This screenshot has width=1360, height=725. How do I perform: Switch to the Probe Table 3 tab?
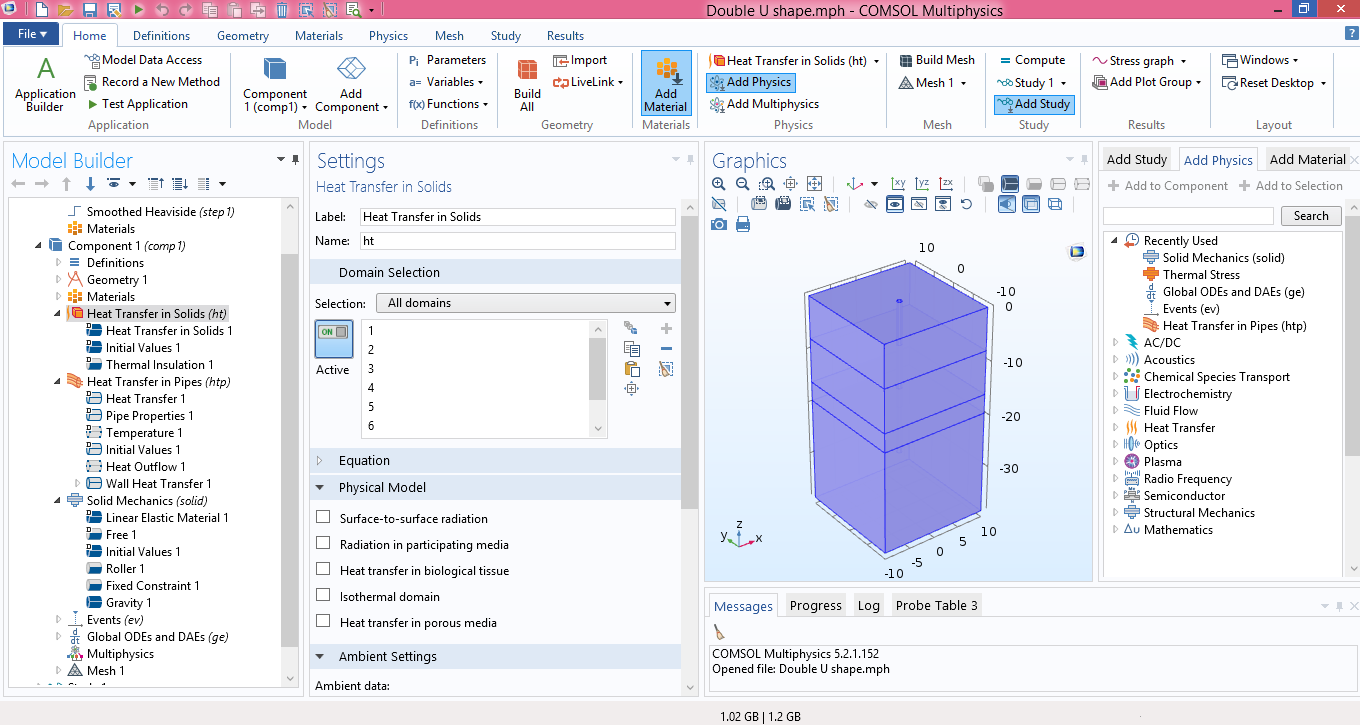coord(936,605)
